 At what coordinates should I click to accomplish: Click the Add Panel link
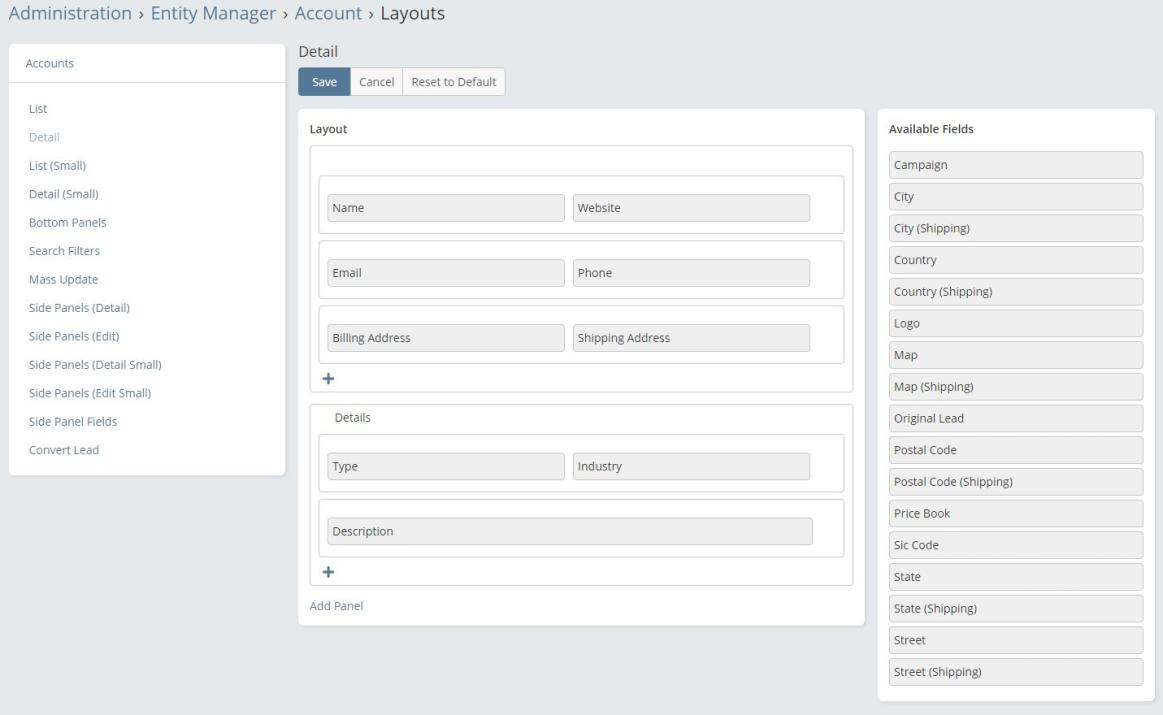(x=336, y=605)
